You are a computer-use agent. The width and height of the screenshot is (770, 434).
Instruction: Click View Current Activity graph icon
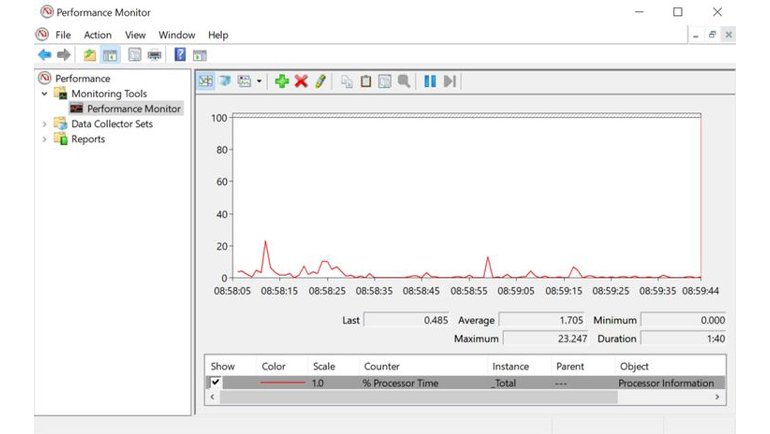[206, 81]
